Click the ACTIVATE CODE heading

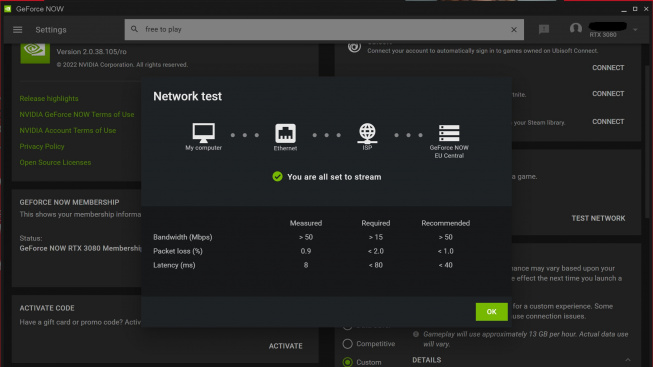click(47, 308)
